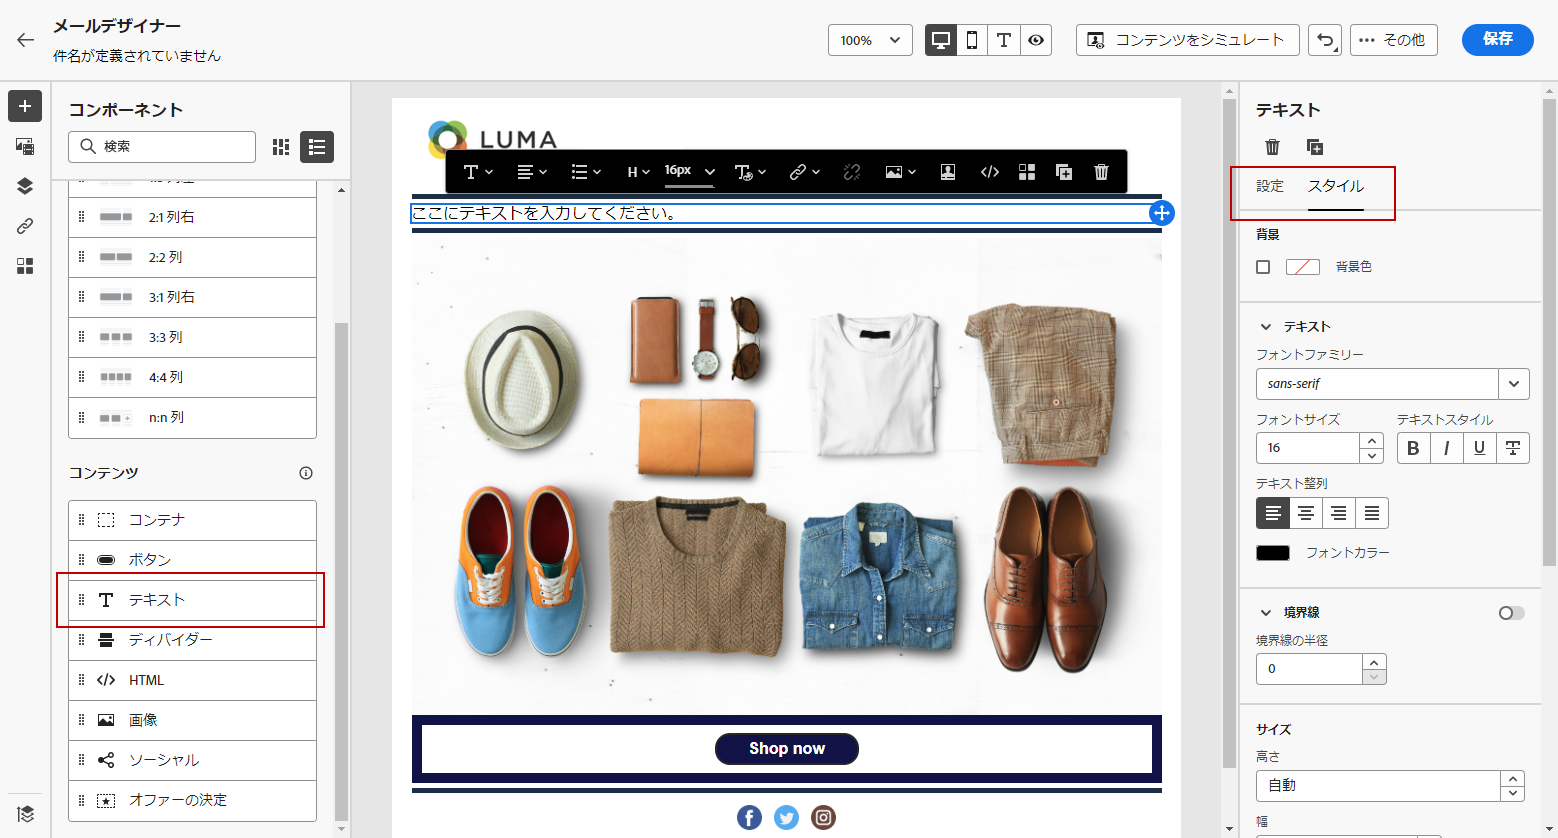This screenshot has height=838, width=1558.
Task: Switch to the 設定 tab
Action: coord(1270,186)
